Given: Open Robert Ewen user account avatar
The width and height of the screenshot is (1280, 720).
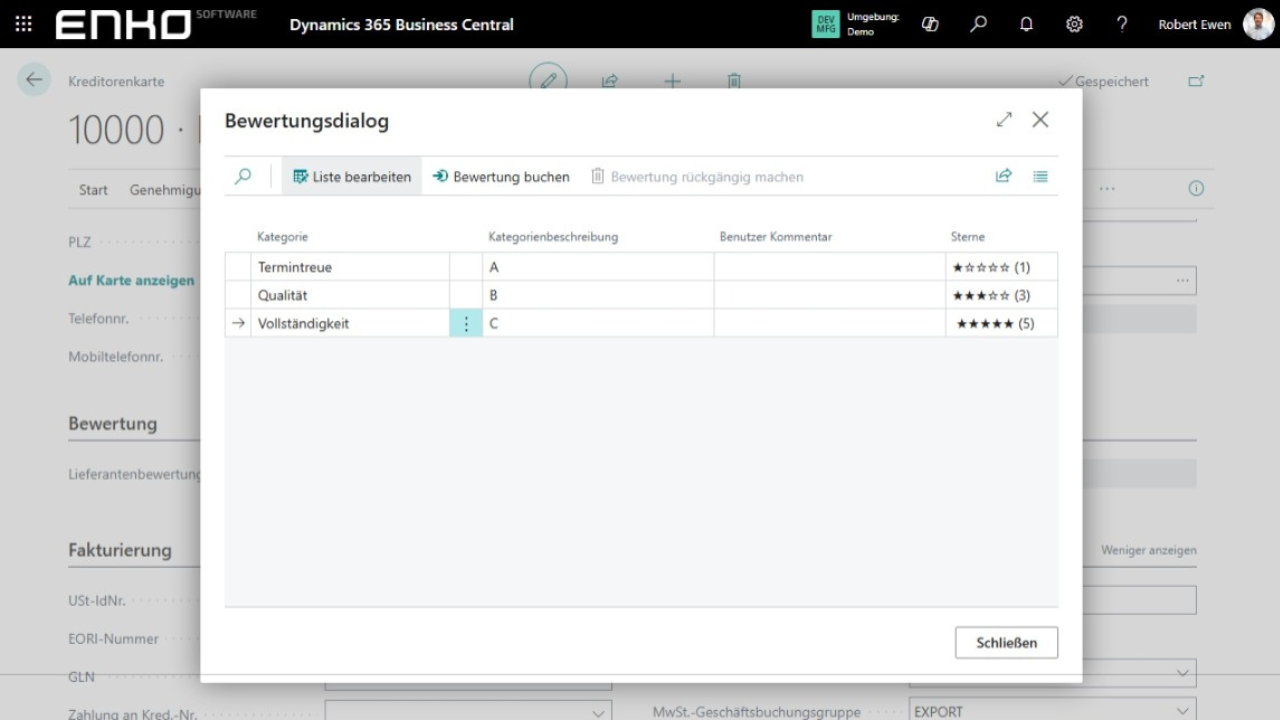Looking at the screenshot, I should (1258, 24).
